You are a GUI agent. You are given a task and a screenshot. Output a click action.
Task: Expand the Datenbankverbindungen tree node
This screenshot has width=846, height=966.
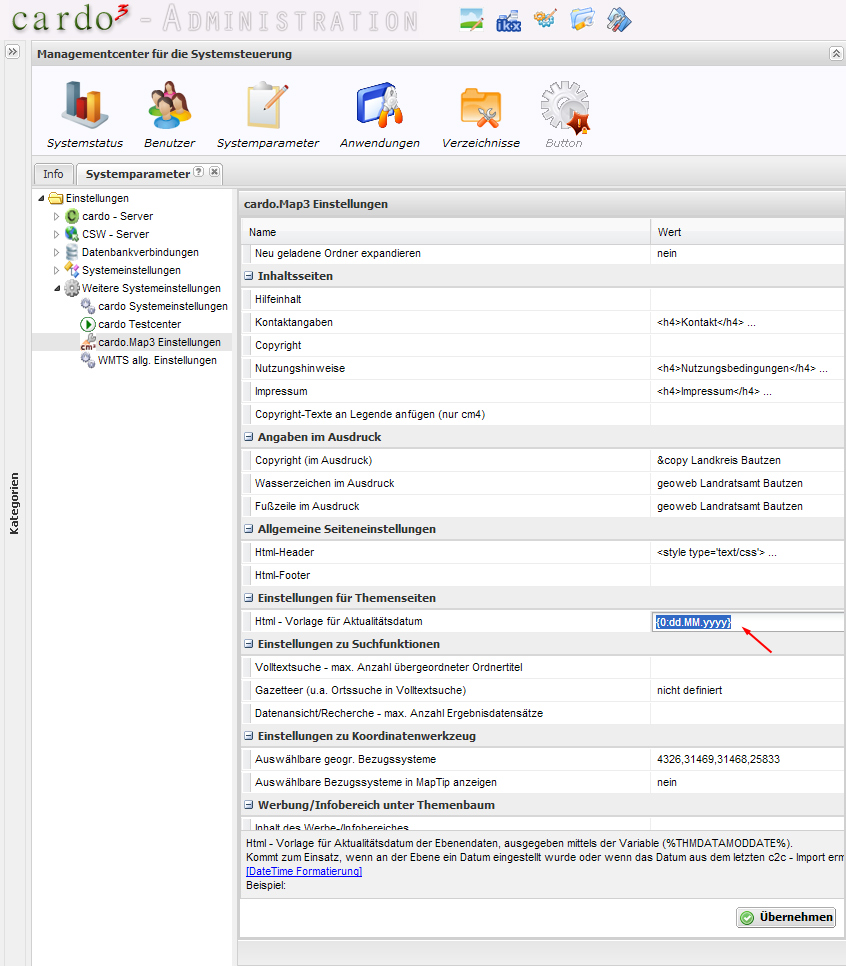[x=57, y=253]
